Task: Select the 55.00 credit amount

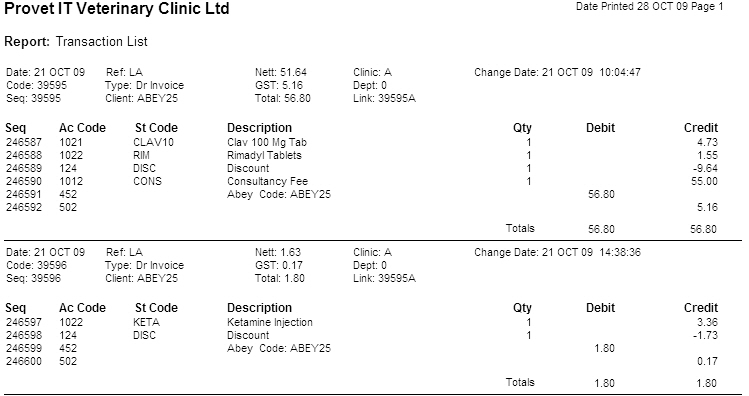Action: (704, 182)
